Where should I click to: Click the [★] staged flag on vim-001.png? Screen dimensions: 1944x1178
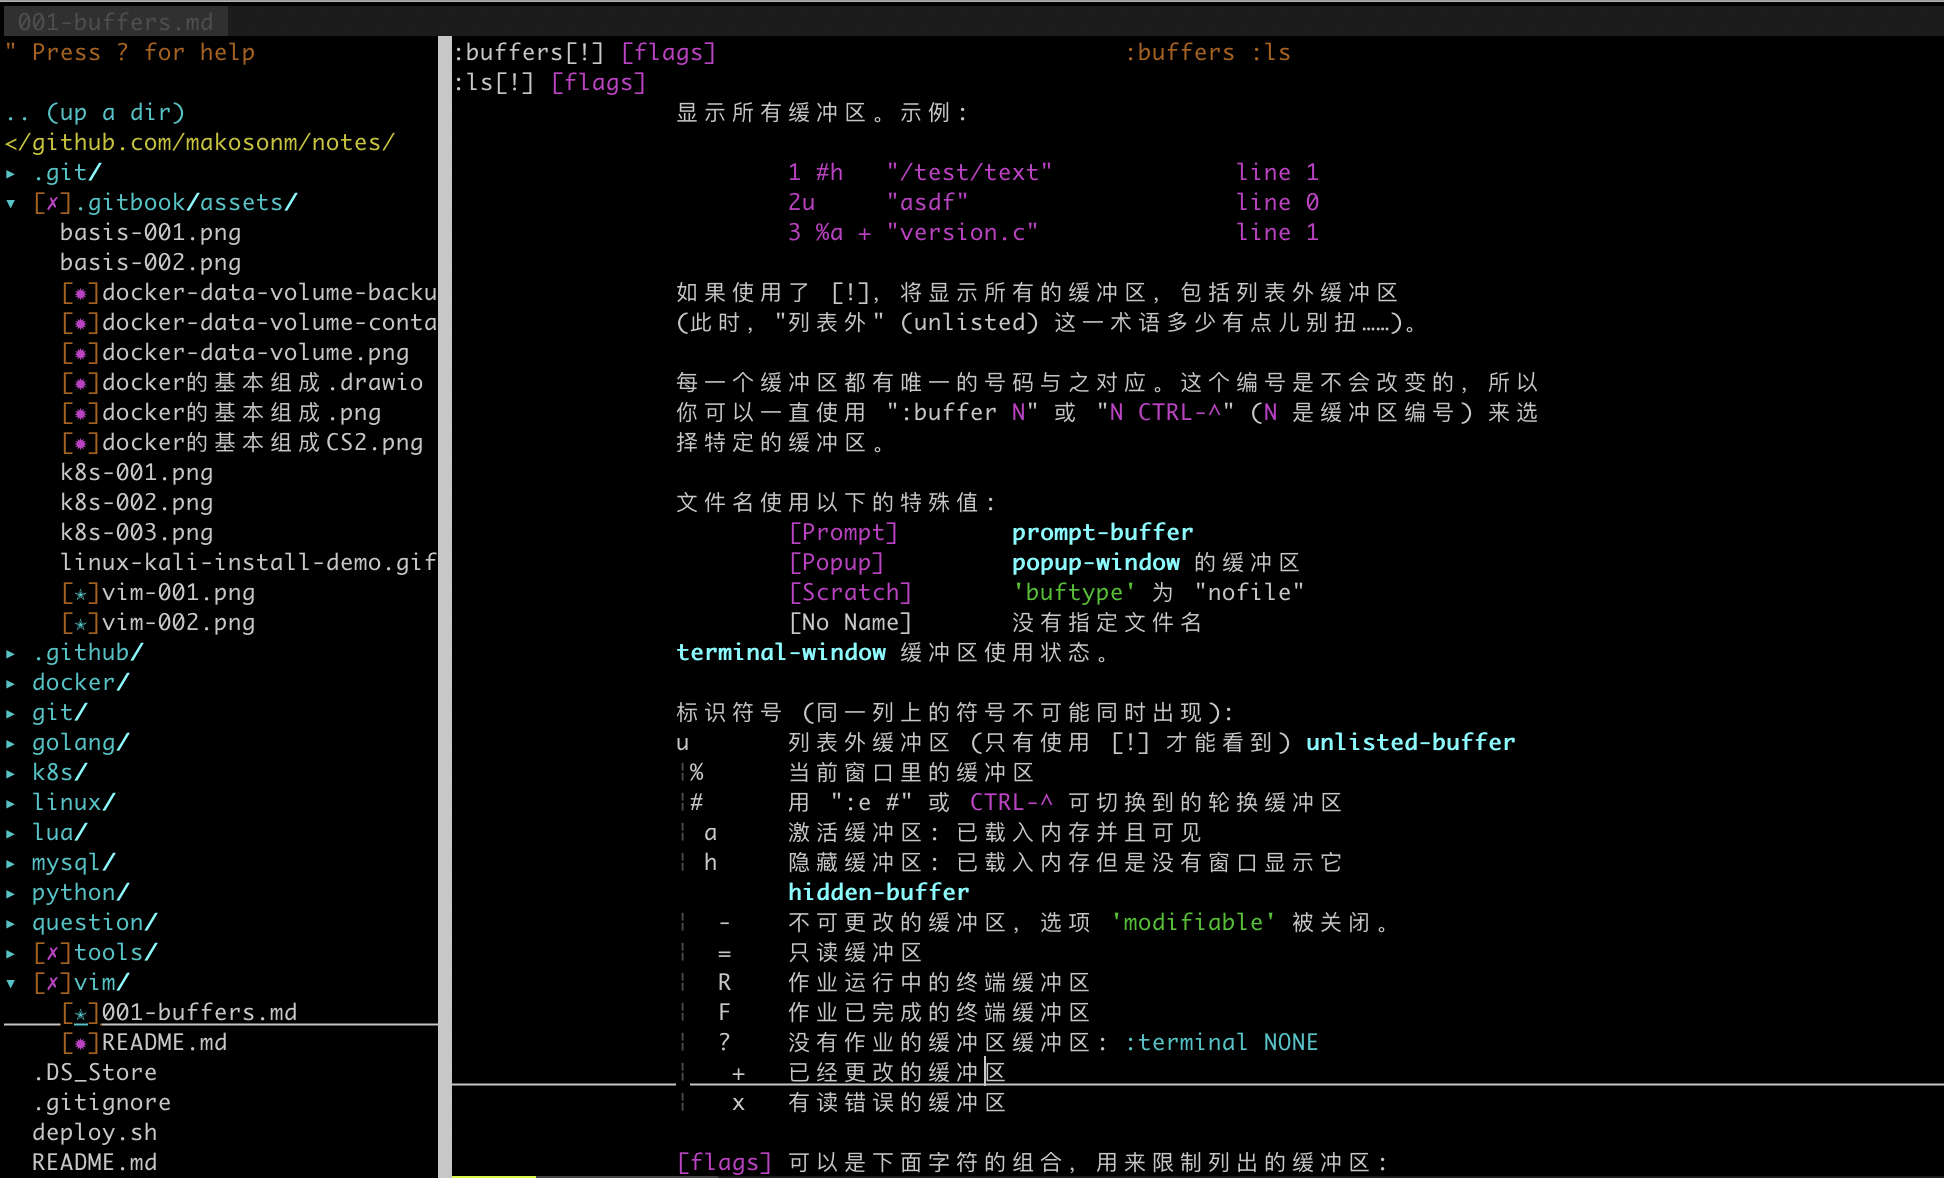coord(80,593)
